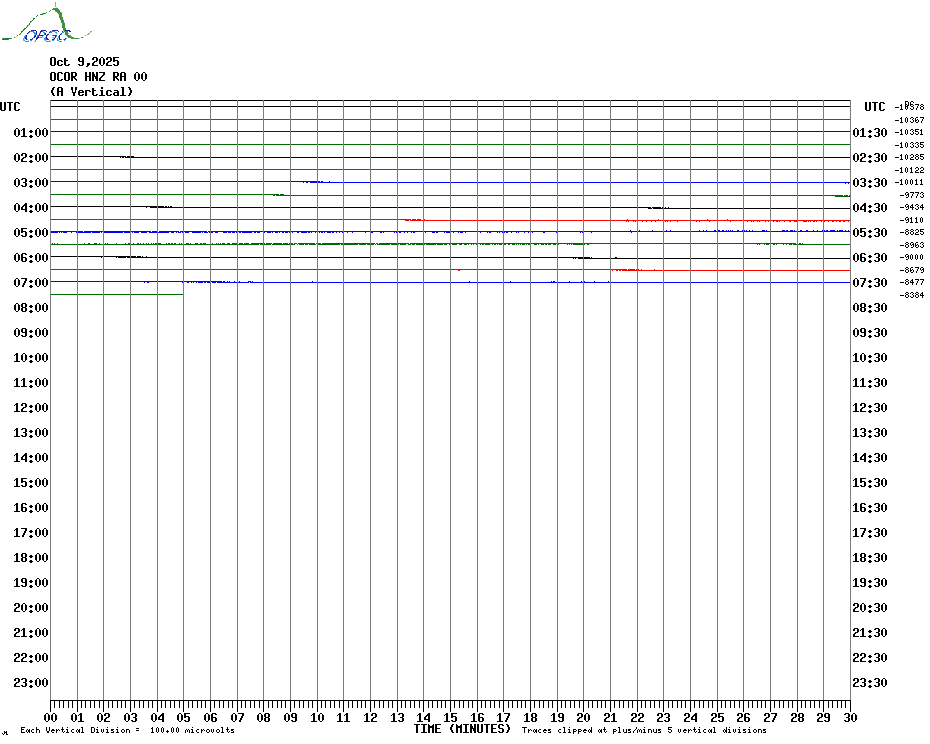Click minute 15 on the bottom time axis
Viewport: 930px width, 744px height.
tap(451, 718)
